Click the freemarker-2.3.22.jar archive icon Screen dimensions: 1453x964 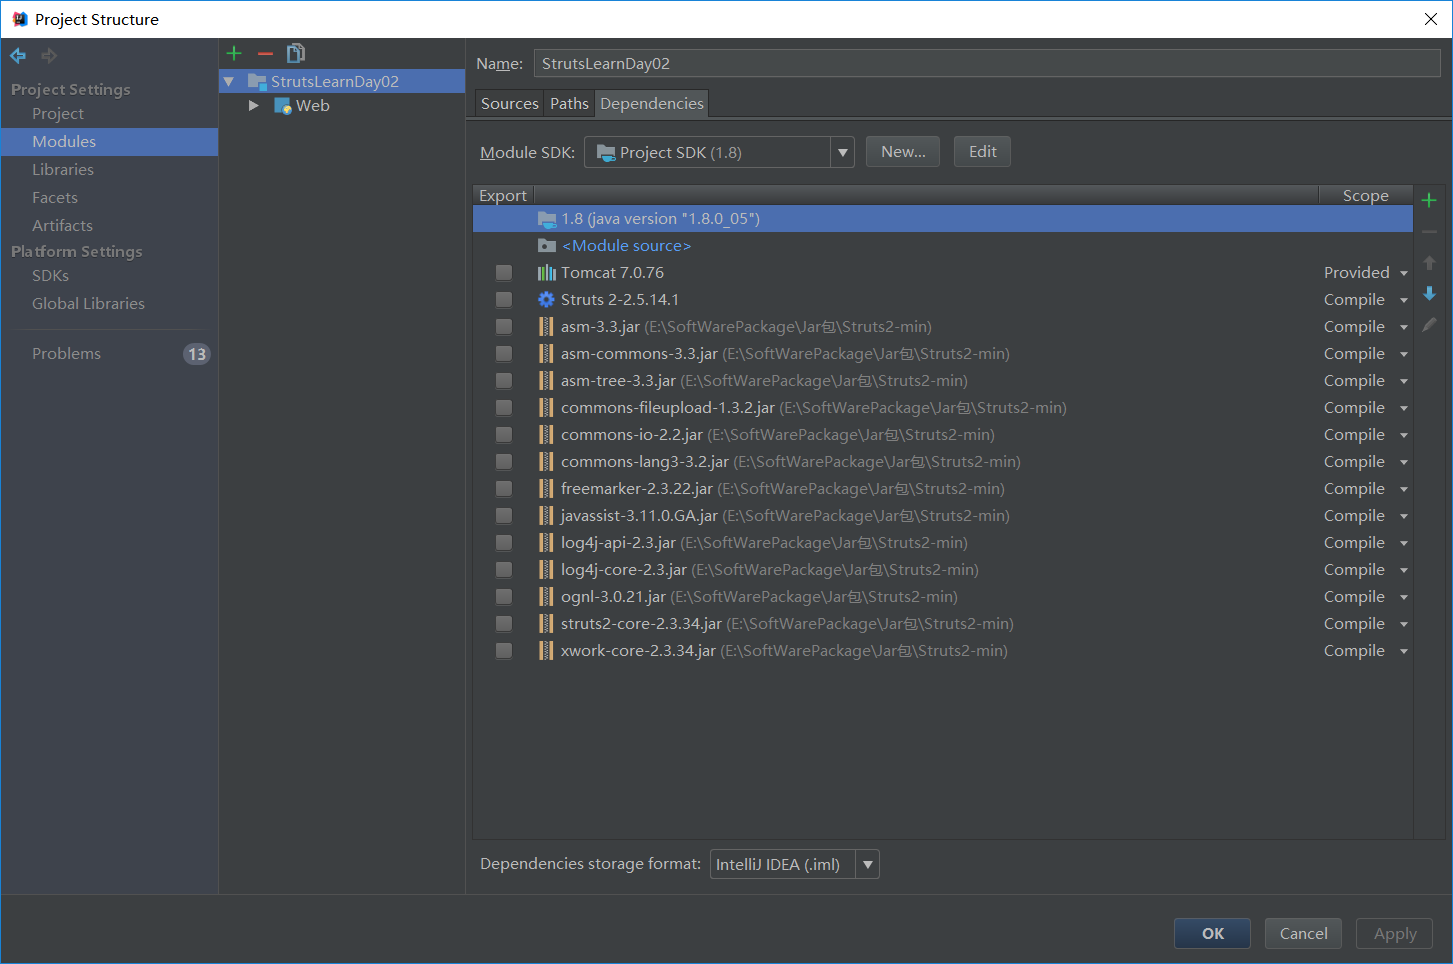(x=546, y=489)
